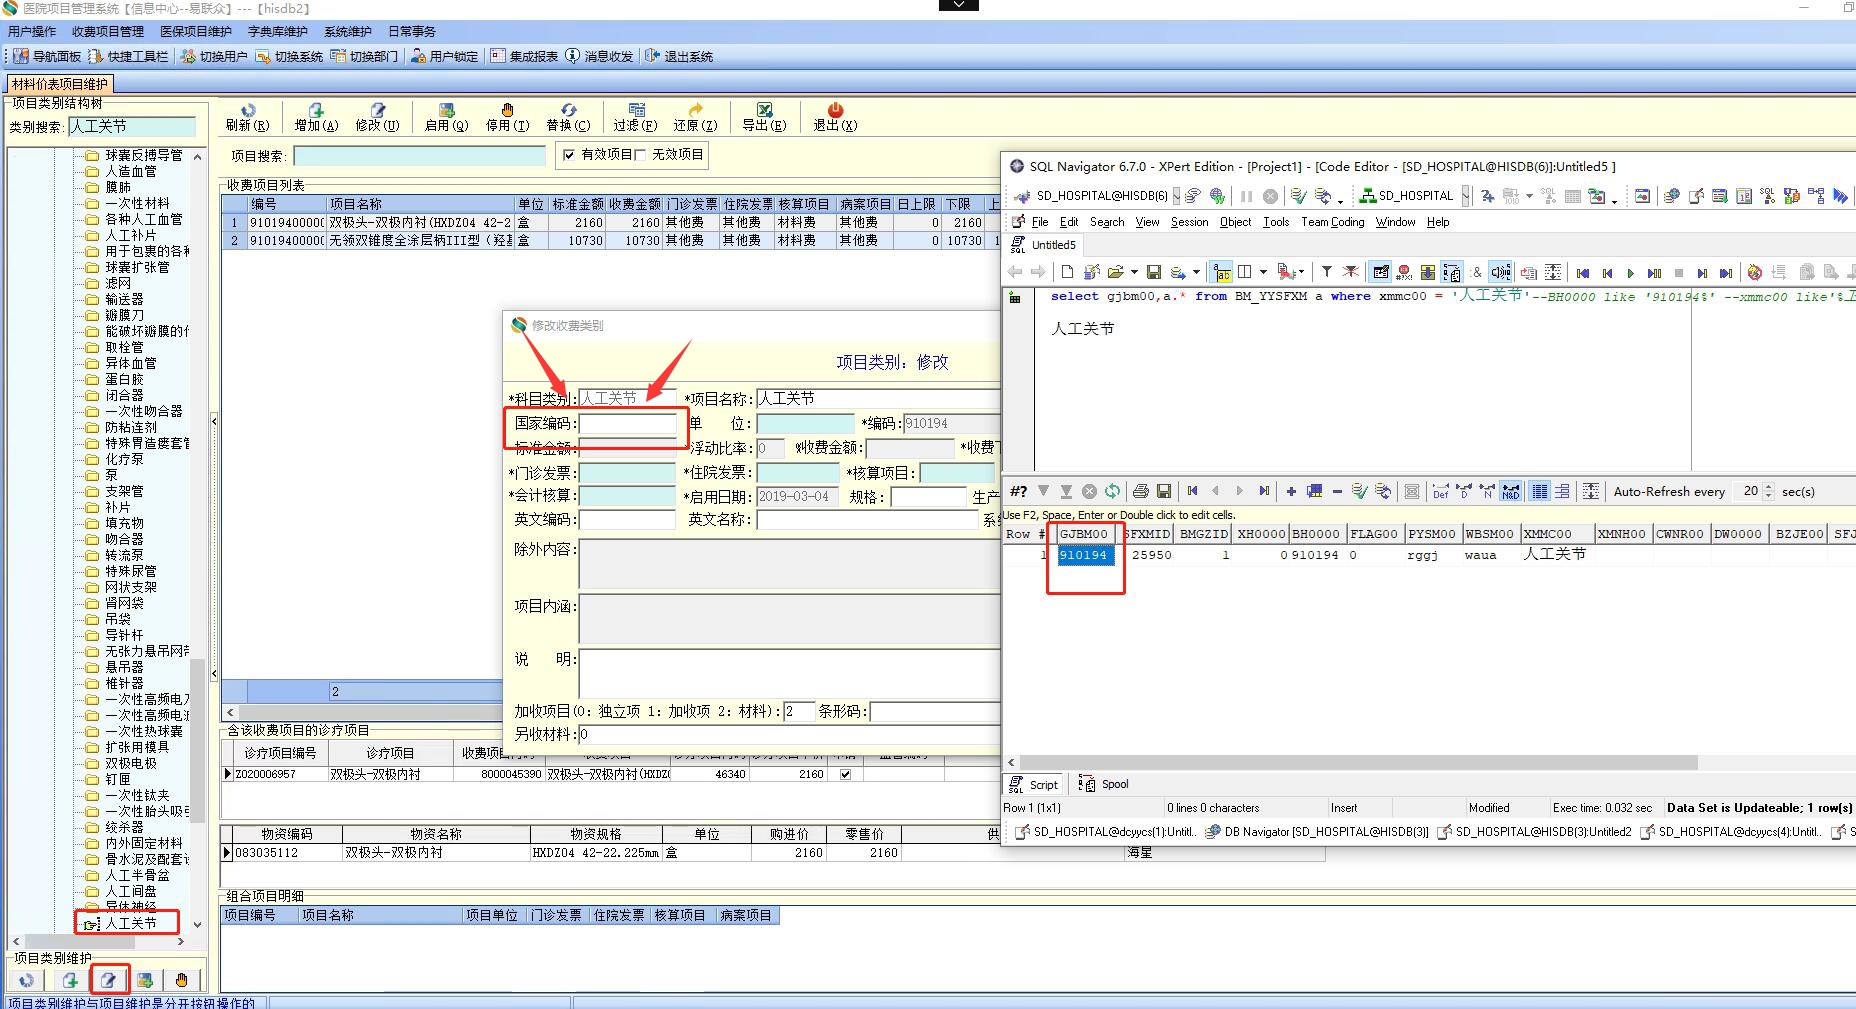Click the category tree scroll down arrow
This screenshot has width=1856, height=1009.
(x=197, y=925)
